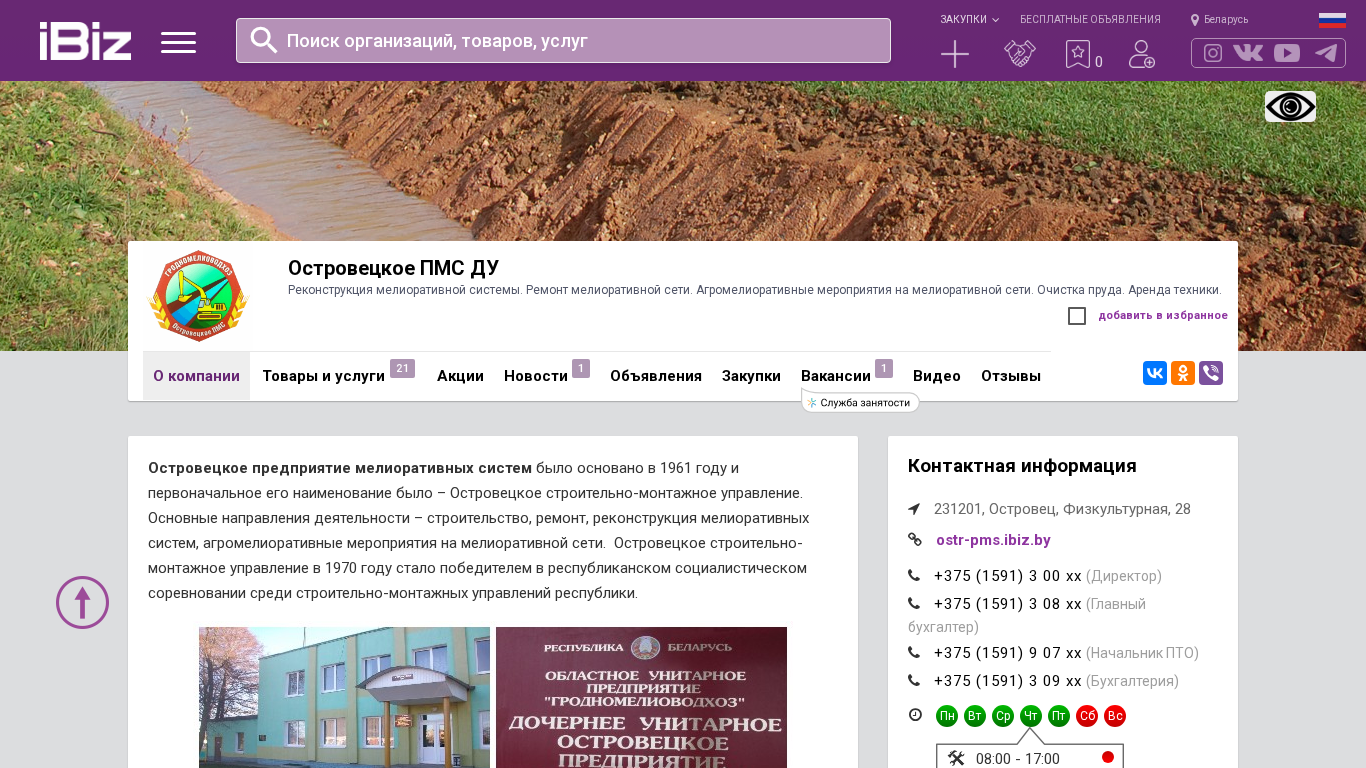Open the Instagram icon in header

[1213, 53]
